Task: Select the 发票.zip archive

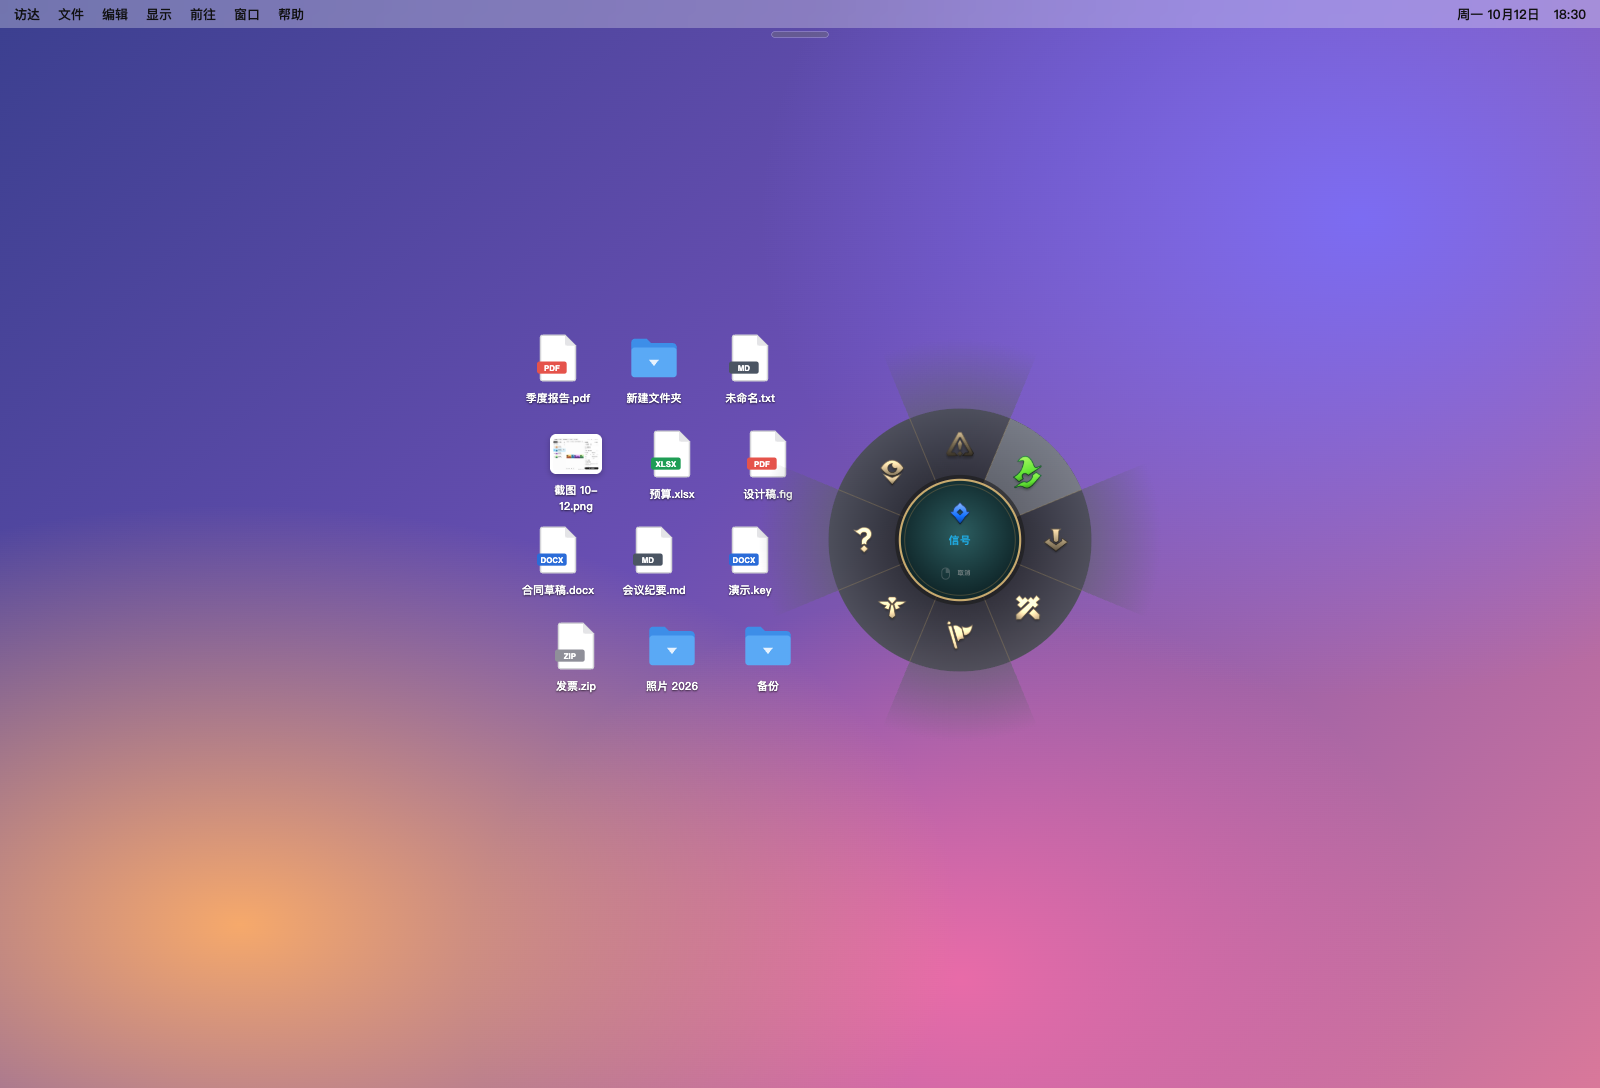Action: 576,657
